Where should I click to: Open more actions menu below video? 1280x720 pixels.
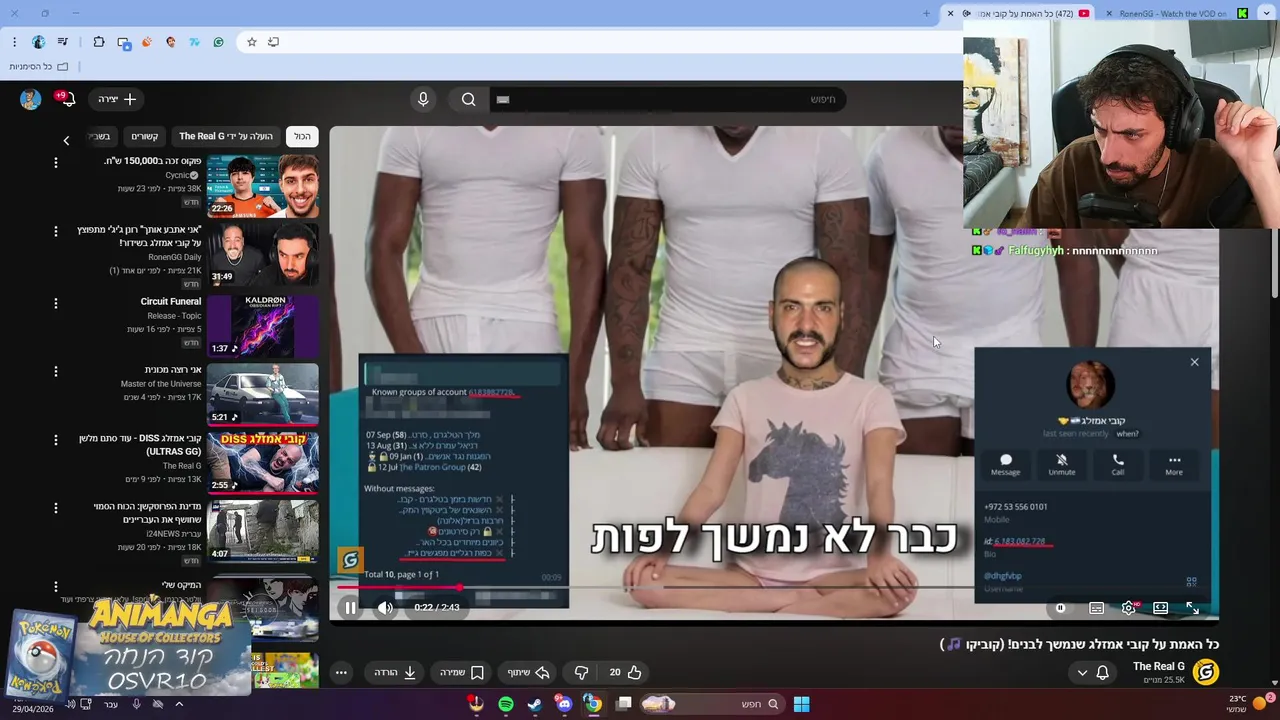[341, 672]
